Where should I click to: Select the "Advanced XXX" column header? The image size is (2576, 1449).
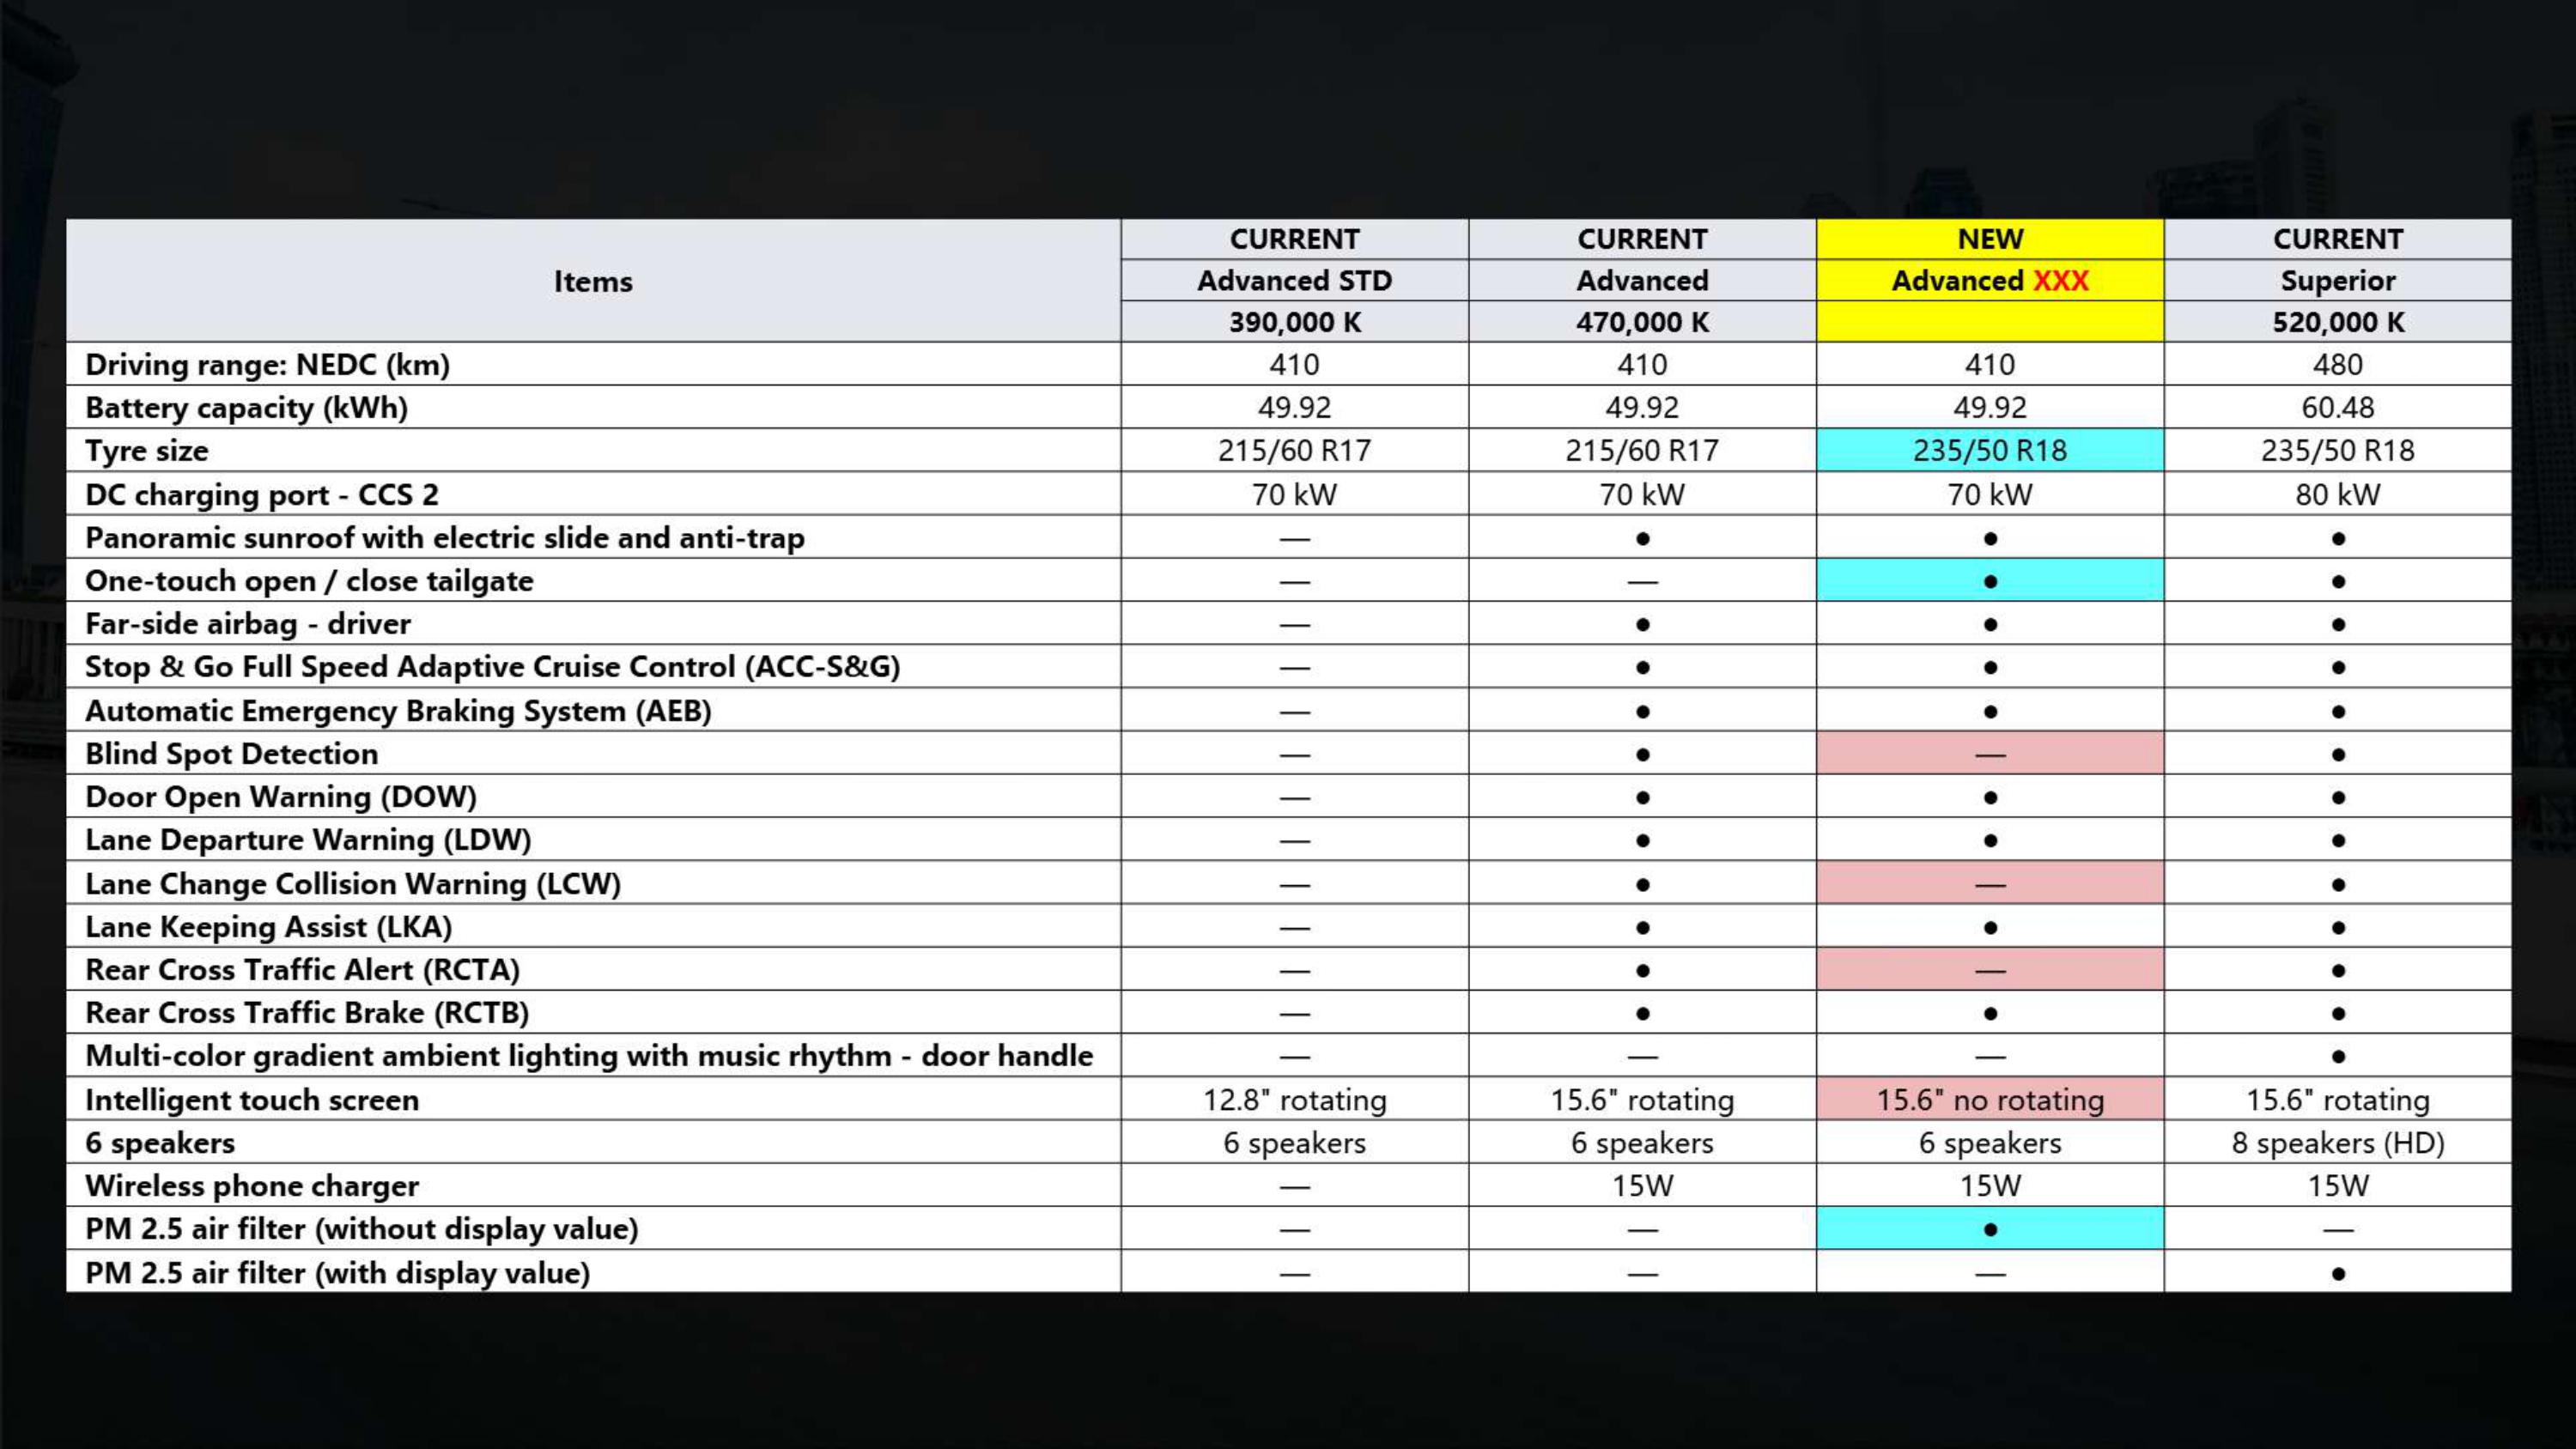coord(1990,281)
